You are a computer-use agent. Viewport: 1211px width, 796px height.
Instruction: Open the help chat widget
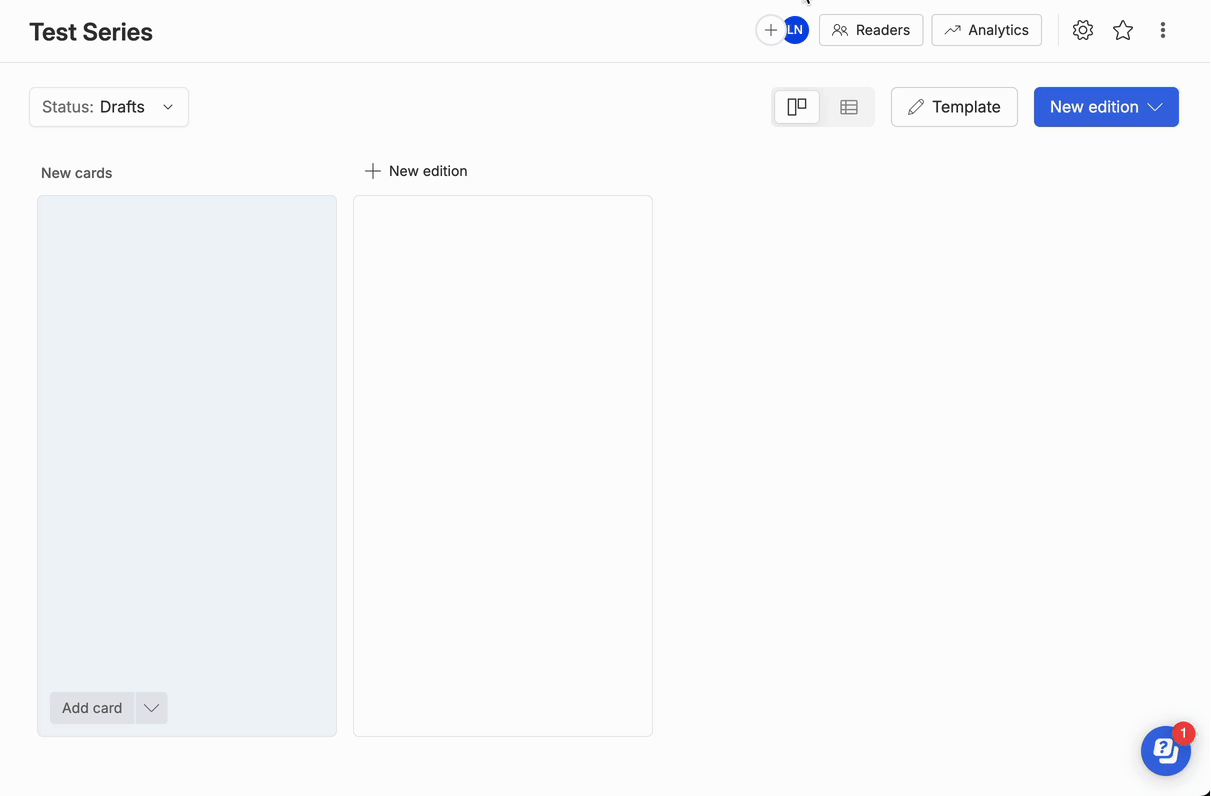point(1166,750)
